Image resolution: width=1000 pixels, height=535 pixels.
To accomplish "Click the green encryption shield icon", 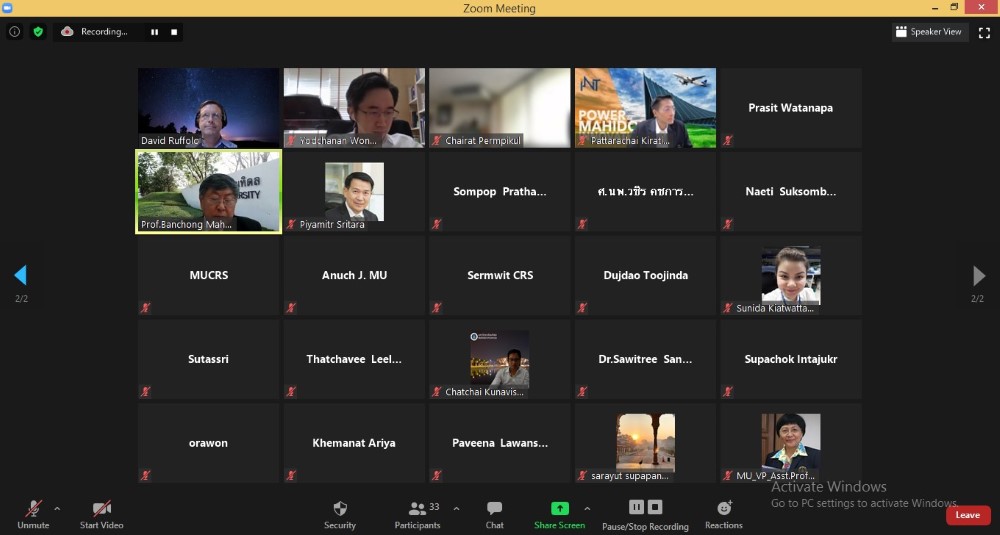I will click(38, 32).
